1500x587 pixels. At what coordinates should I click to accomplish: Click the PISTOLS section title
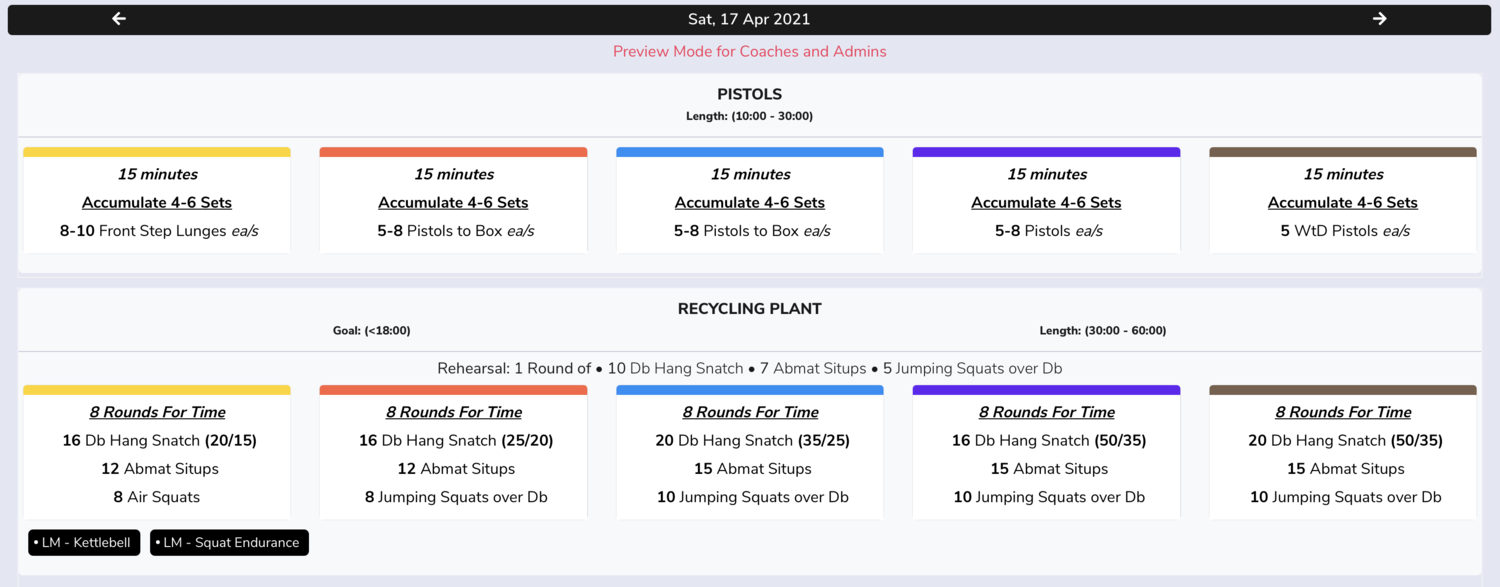(749, 94)
